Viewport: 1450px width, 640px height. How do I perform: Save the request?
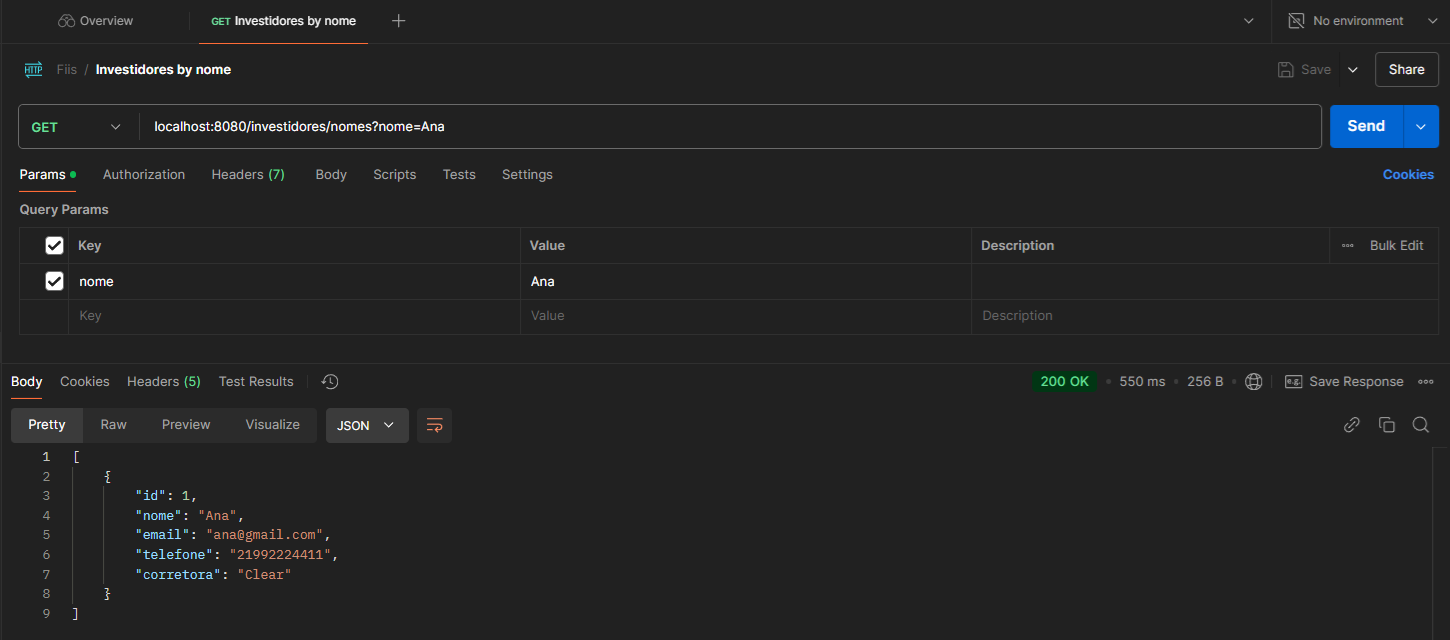coord(1304,70)
